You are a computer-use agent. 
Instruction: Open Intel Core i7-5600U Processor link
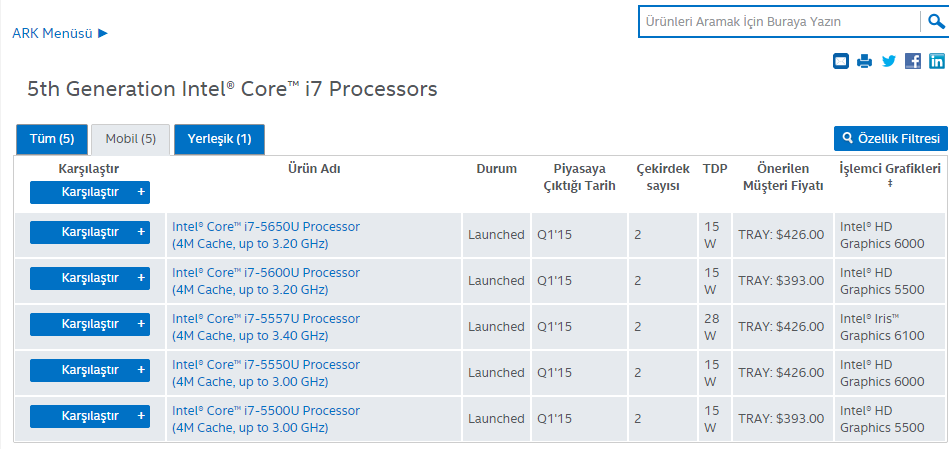click(266, 281)
